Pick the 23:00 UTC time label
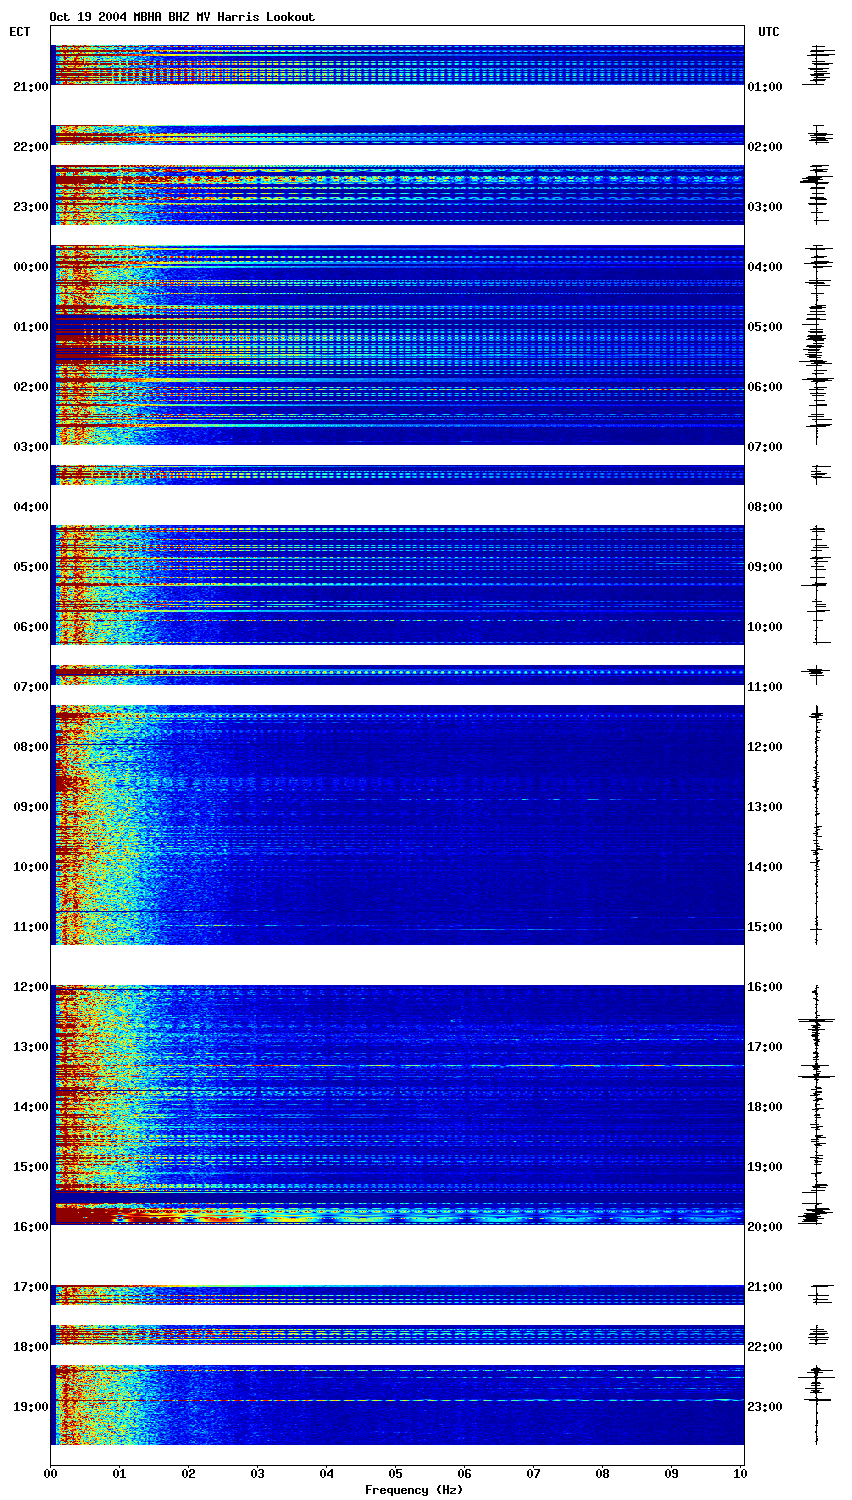Viewport: 852px width, 1500px height. click(765, 1407)
